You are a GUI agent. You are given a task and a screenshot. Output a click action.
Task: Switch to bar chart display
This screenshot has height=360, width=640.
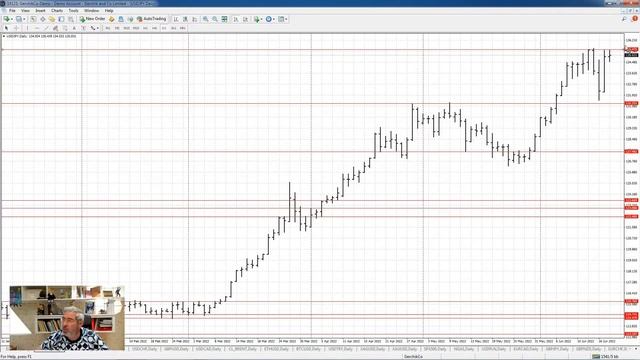tap(176, 19)
